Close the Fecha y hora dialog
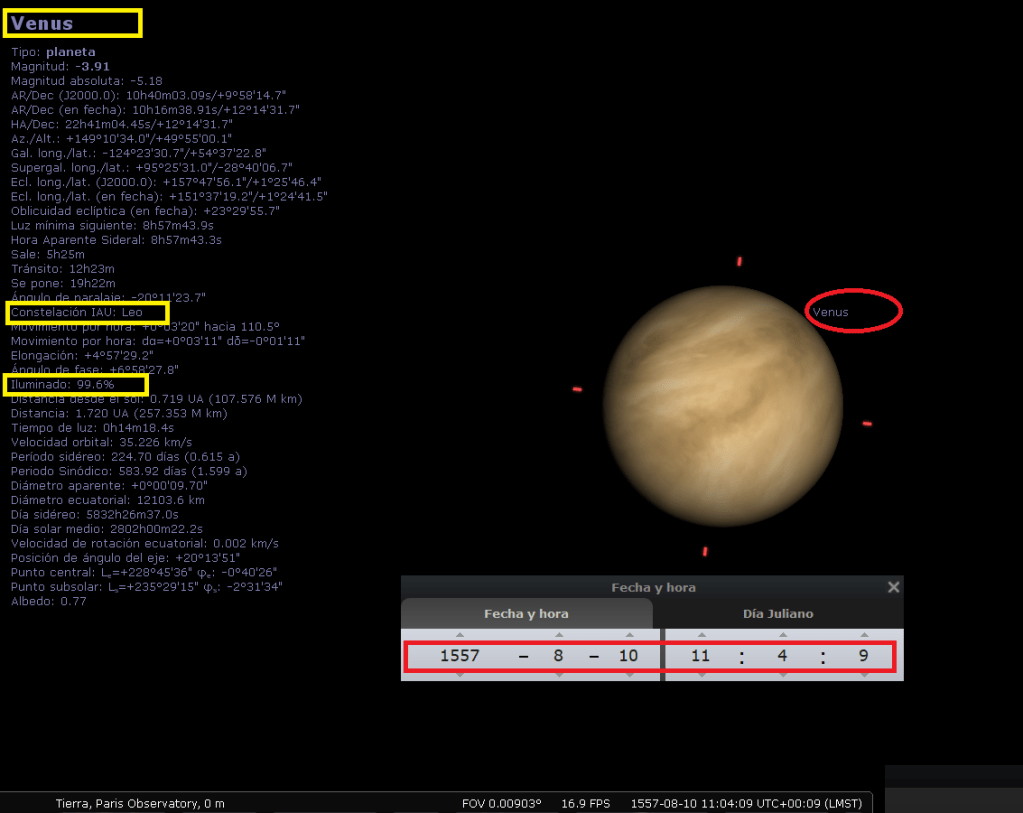The height and width of the screenshot is (813, 1023). [x=893, y=588]
